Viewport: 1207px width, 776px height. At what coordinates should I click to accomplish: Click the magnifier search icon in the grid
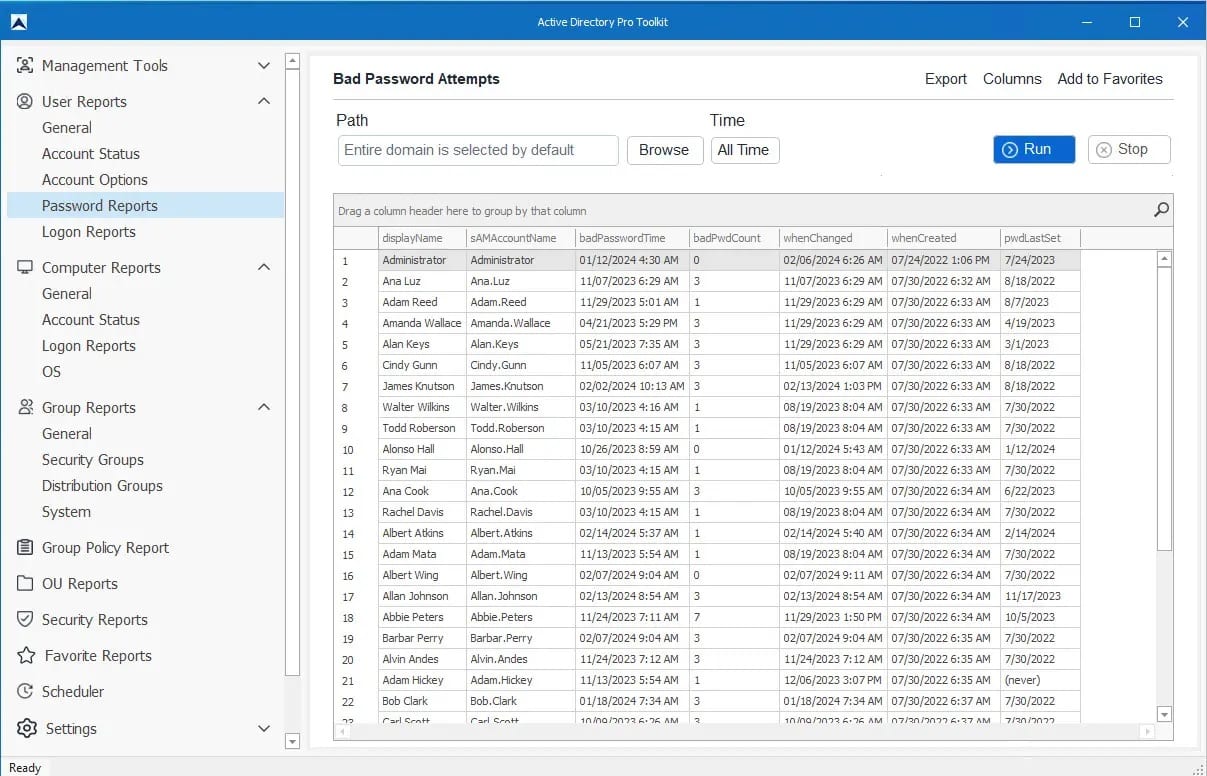tap(1161, 210)
